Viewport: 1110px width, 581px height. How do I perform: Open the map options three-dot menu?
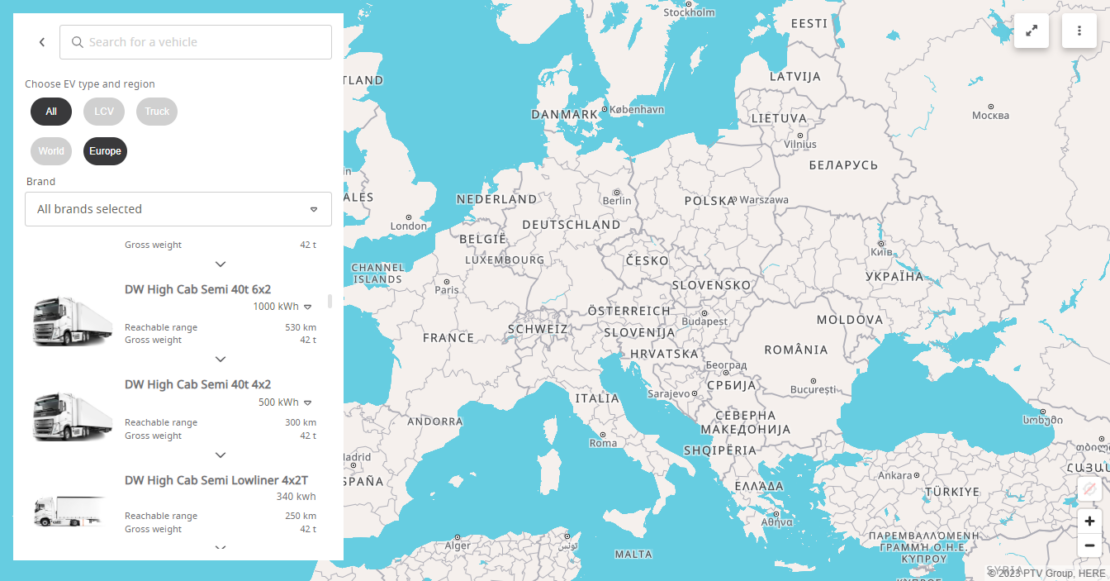(1079, 31)
